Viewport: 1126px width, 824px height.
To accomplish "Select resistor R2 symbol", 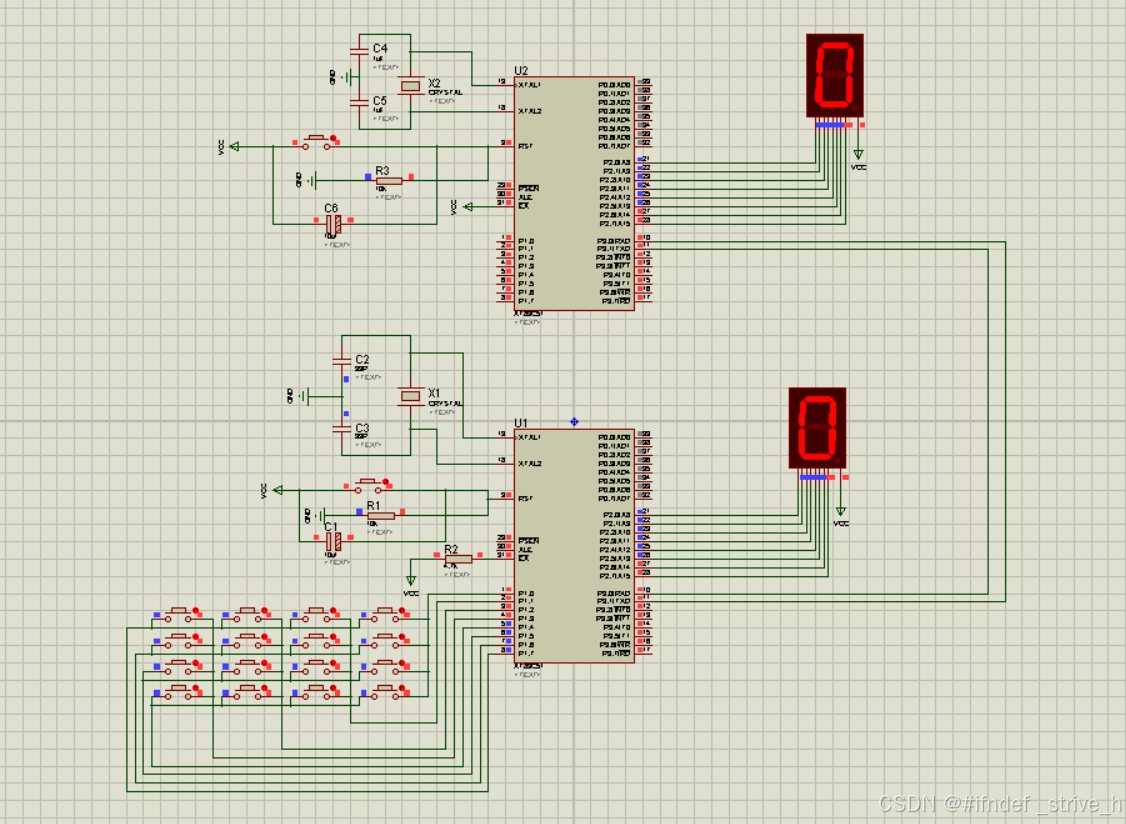I will pyautogui.click(x=458, y=558).
